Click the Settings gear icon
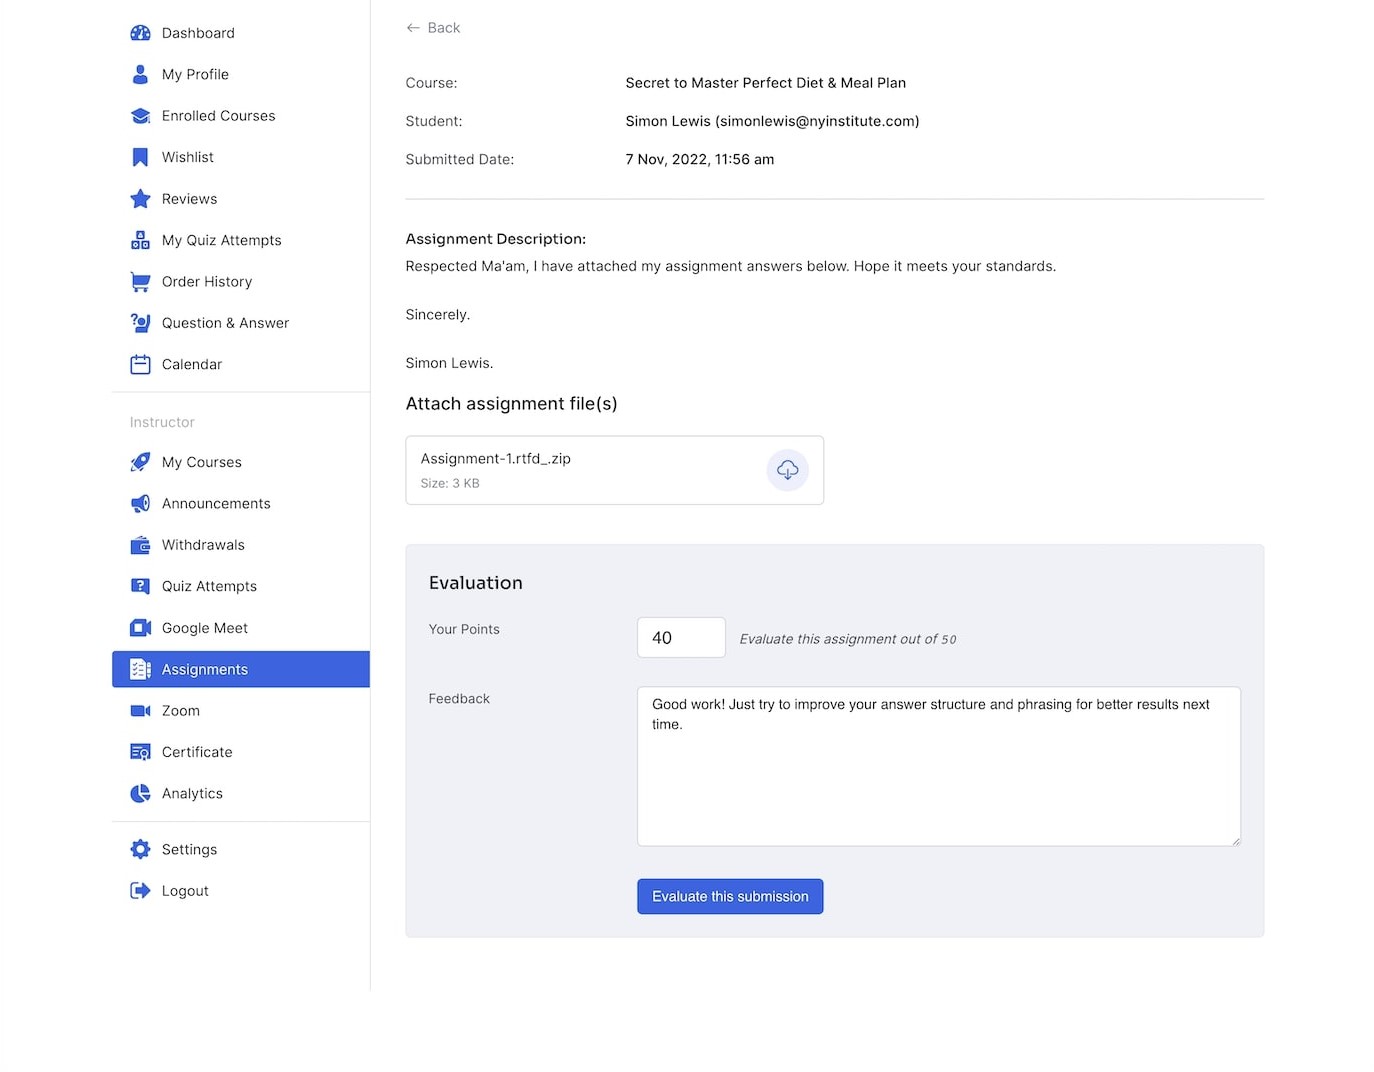 tap(140, 850)
